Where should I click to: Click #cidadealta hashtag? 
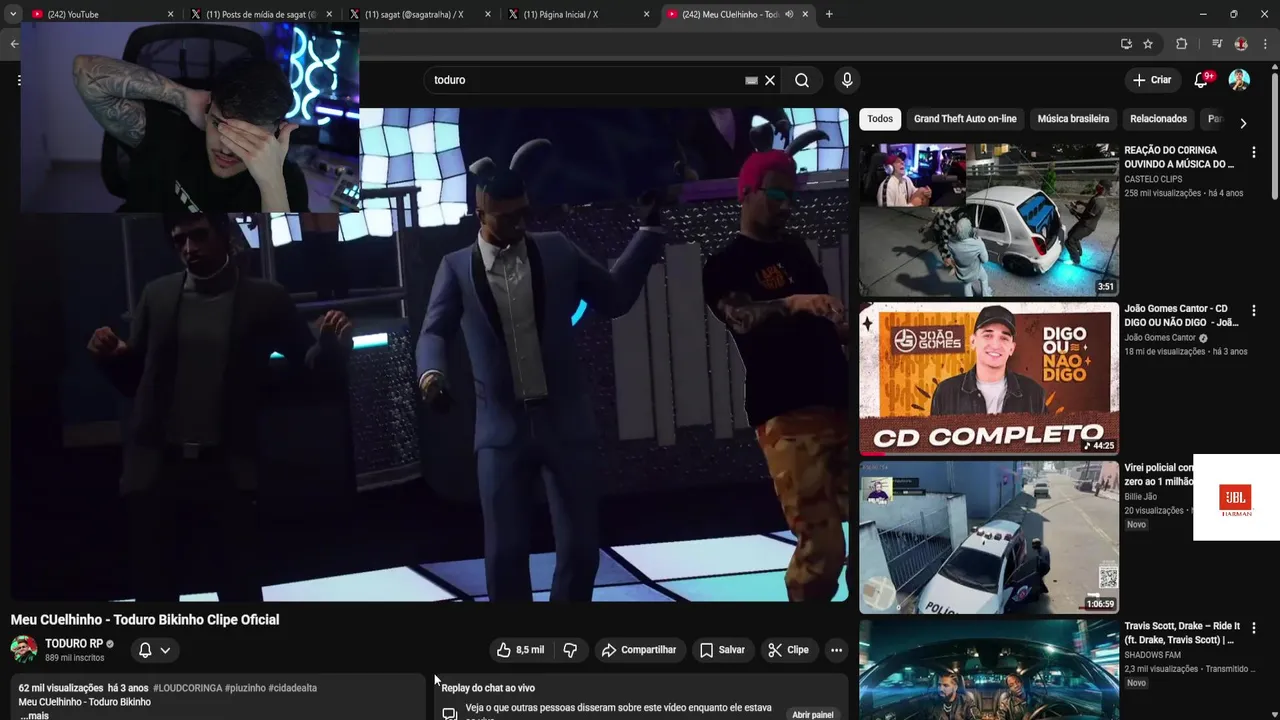click(x=292, y=688)
